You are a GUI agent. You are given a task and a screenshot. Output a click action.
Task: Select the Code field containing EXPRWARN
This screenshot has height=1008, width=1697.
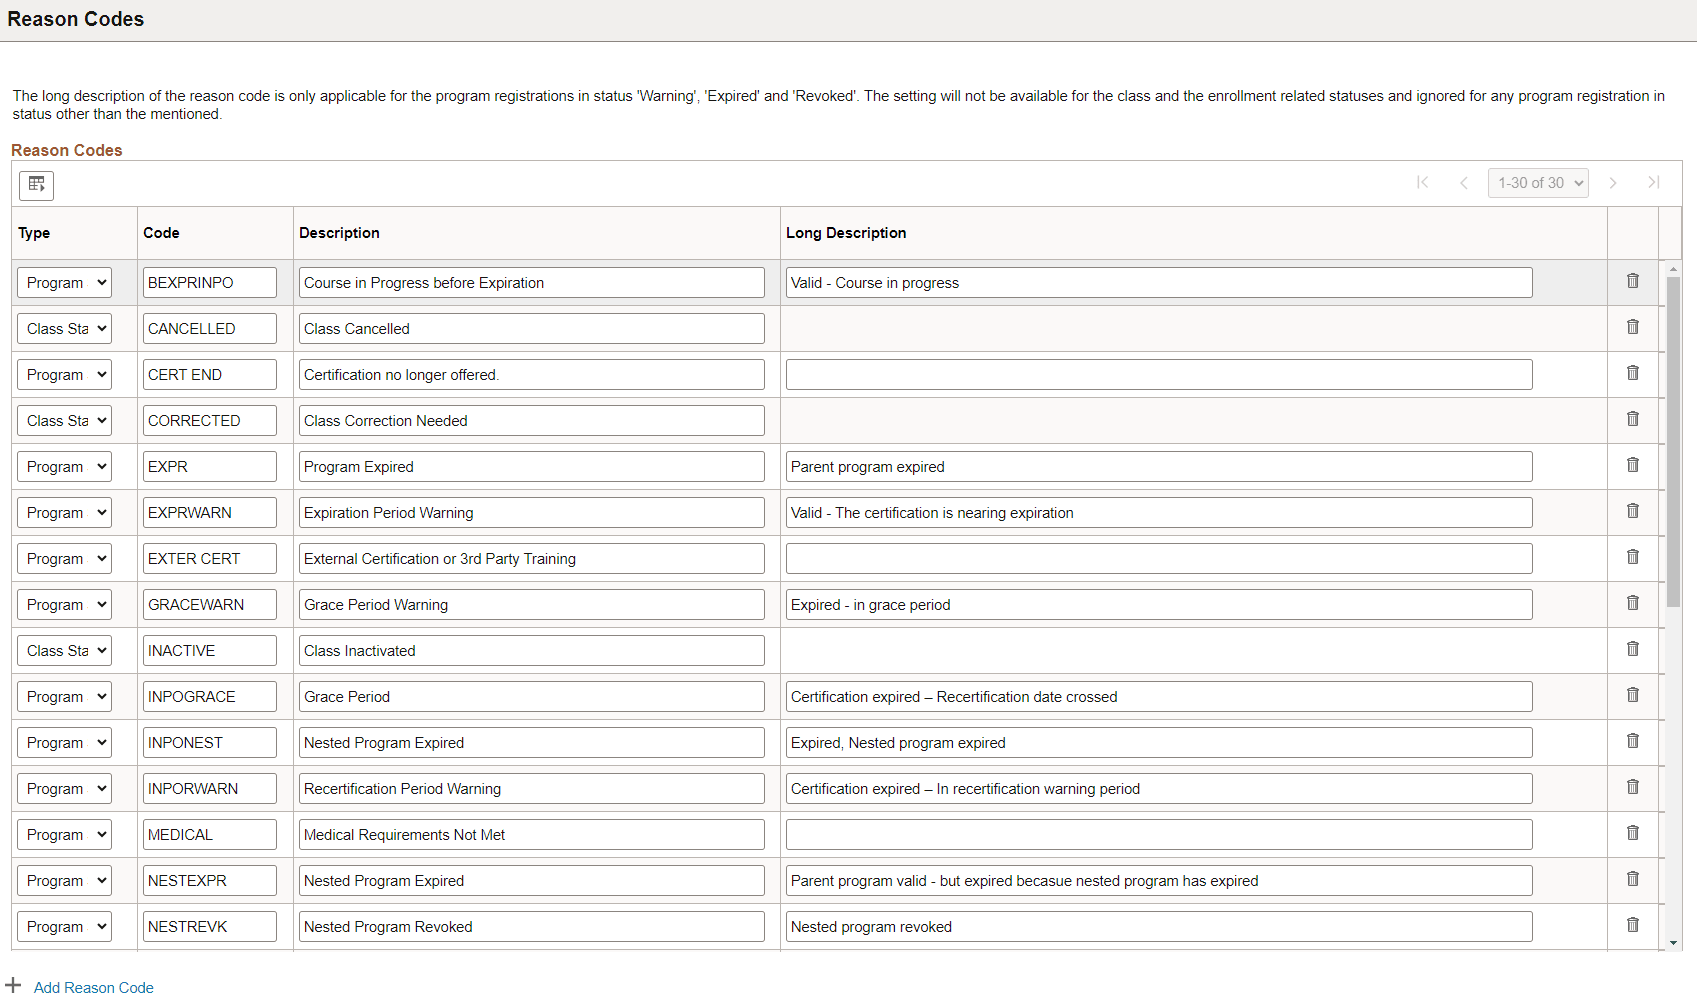(x=209, y=512)
